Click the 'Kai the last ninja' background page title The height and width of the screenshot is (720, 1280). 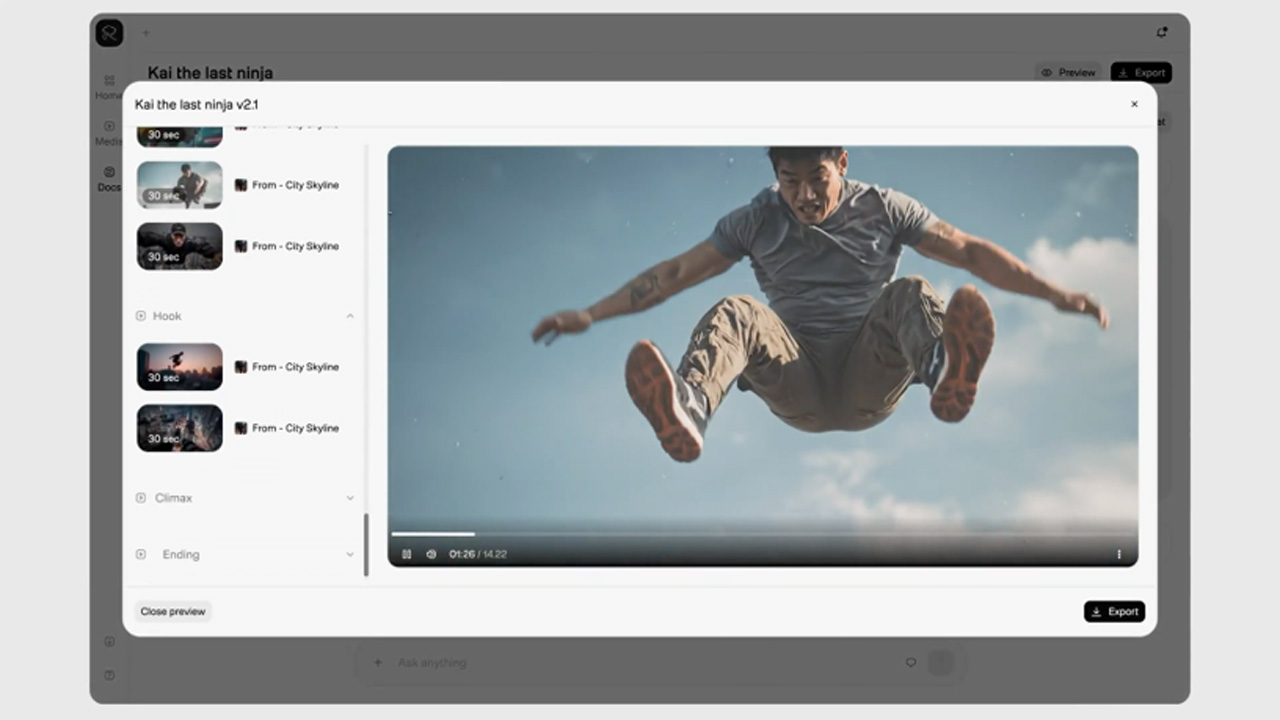click(210, 73)
